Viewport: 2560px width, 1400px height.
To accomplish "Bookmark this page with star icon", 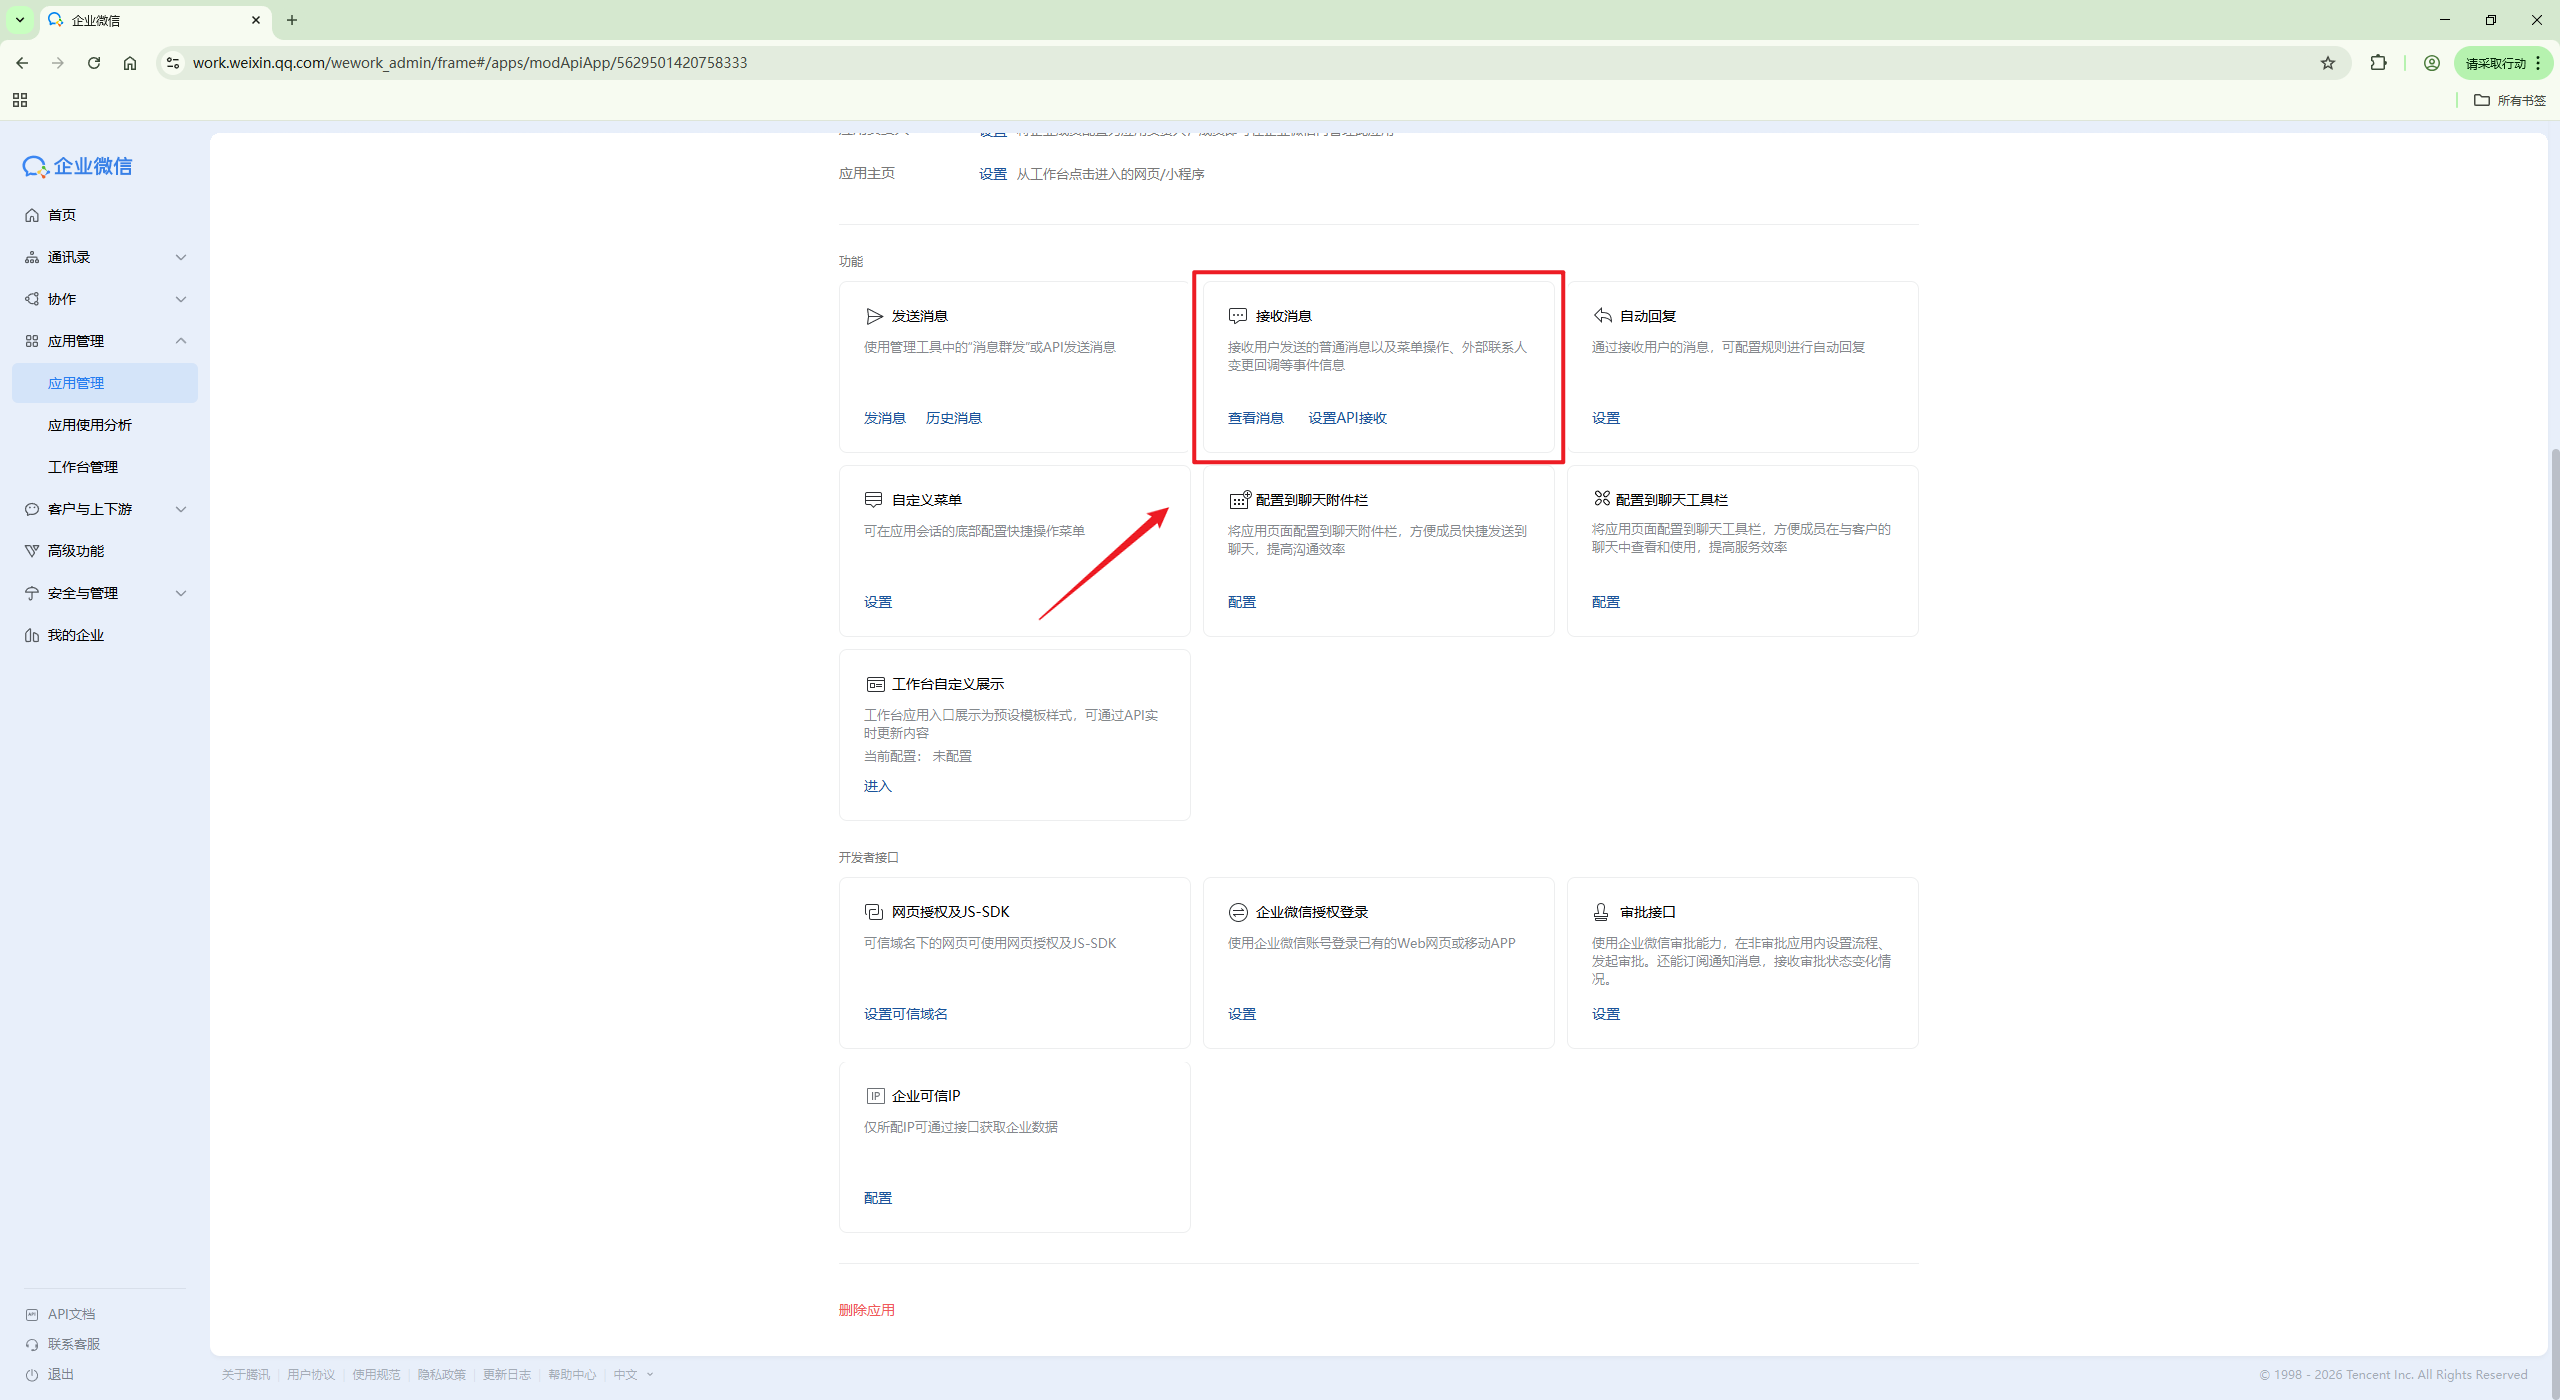I will coord(2328,63).
